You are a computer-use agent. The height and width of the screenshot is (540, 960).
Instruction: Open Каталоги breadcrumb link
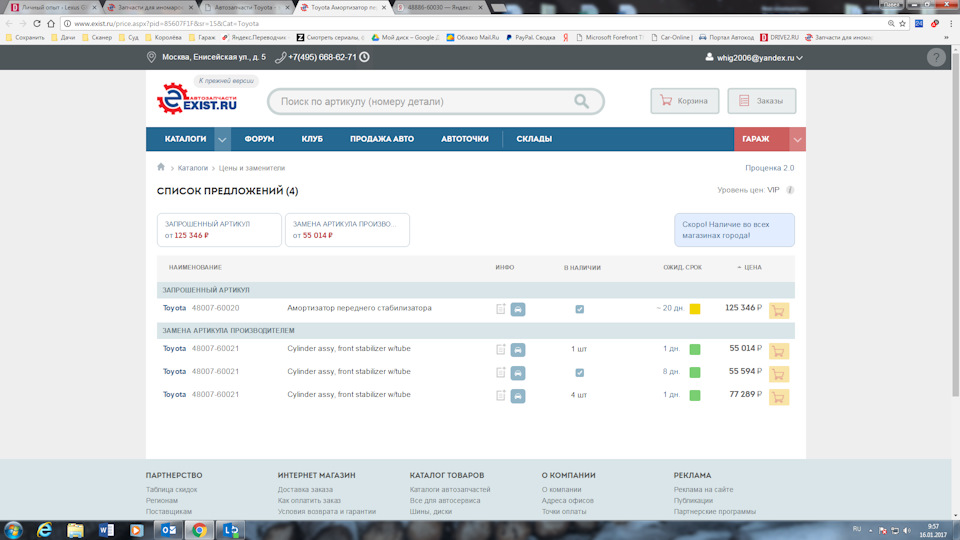pos(193,168)
